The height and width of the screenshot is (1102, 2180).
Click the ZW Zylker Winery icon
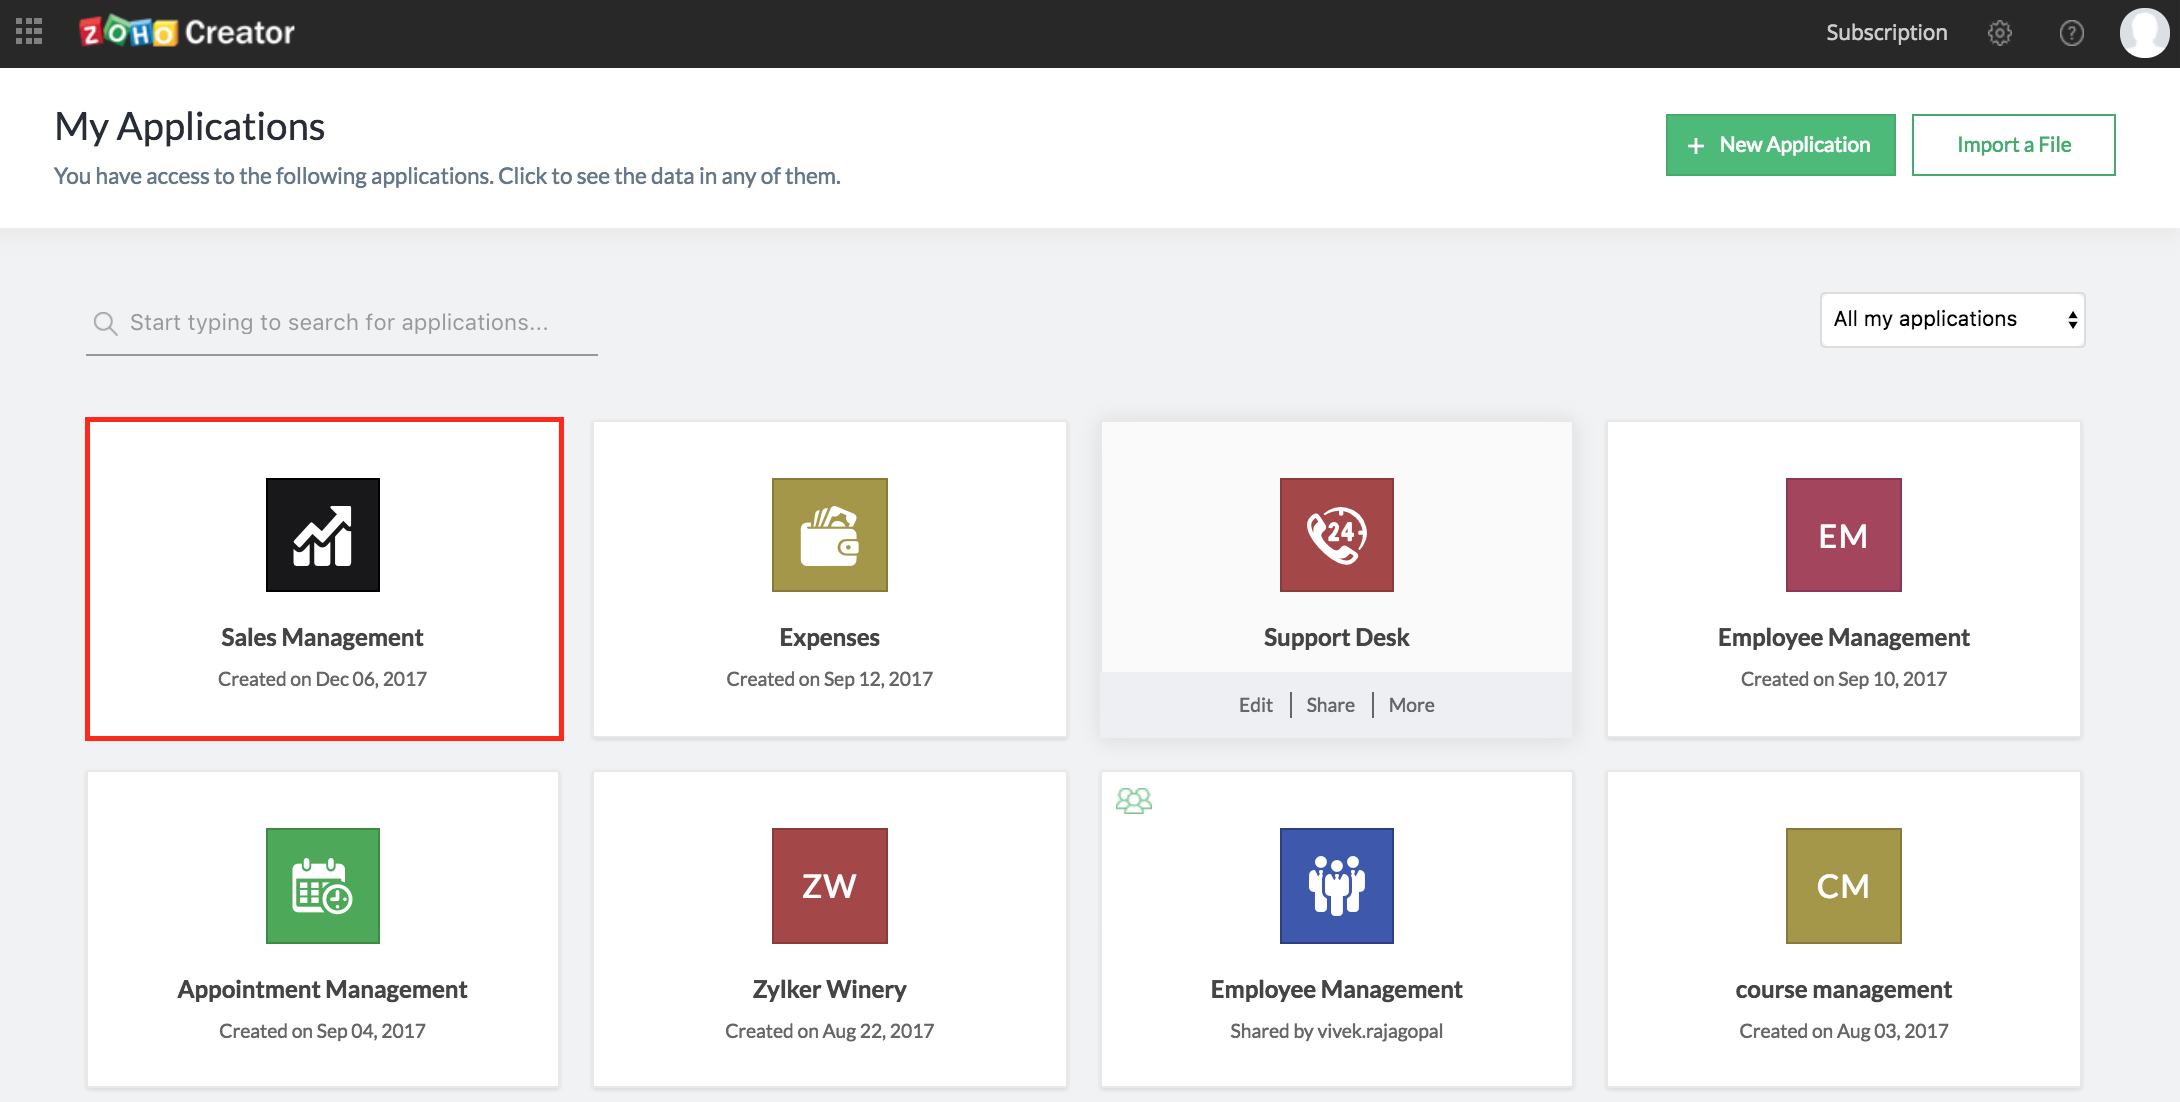(x=830, y=886)
